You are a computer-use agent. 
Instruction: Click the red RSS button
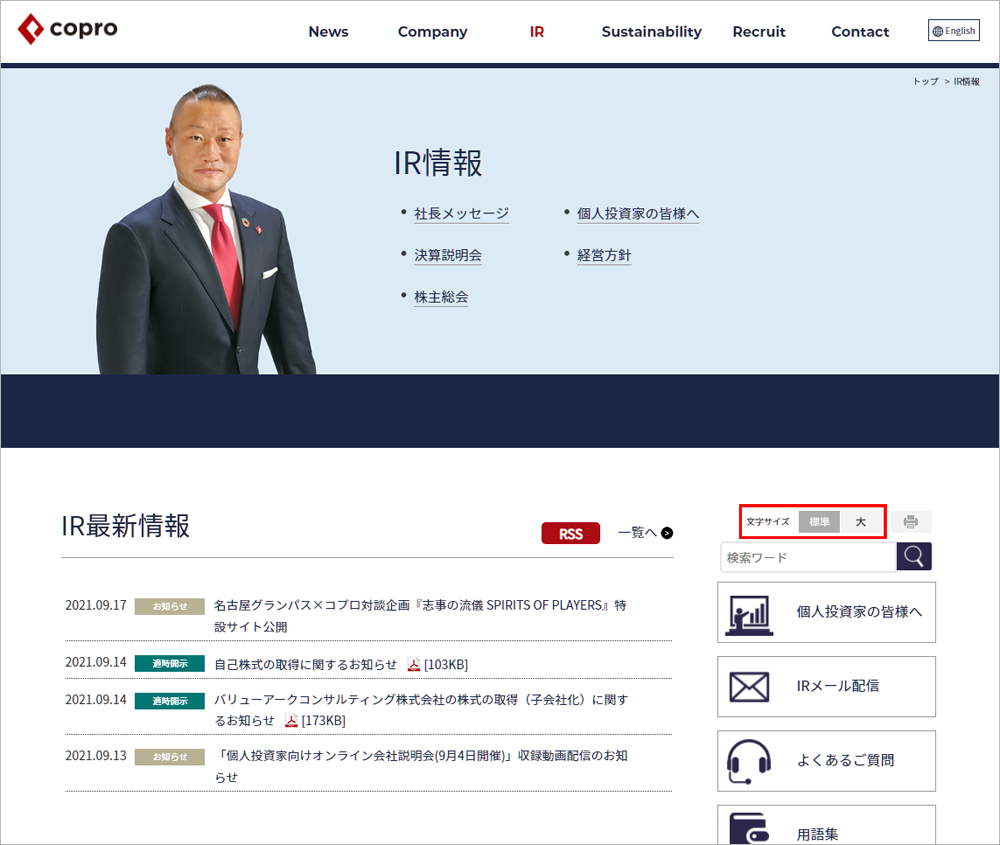point(571,533)
